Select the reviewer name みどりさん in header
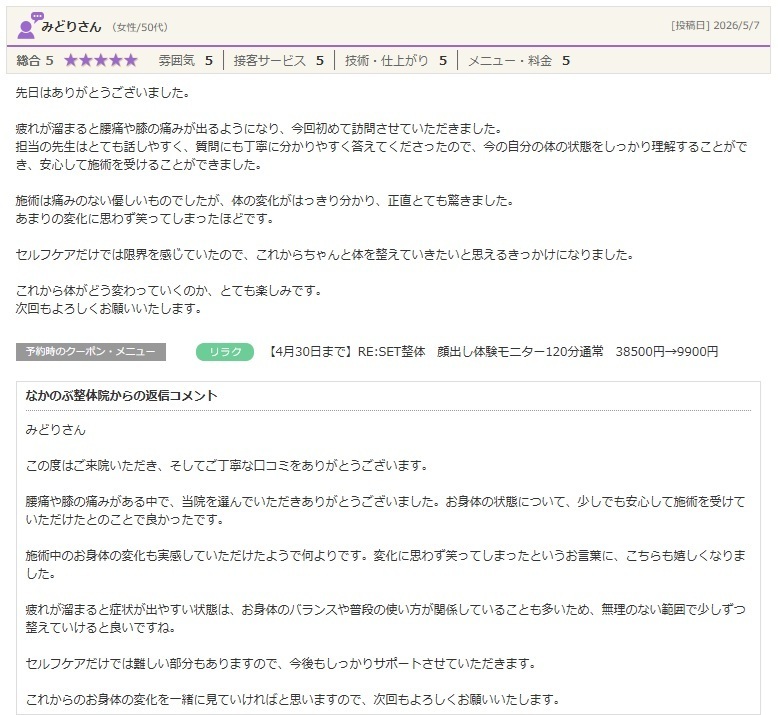The height and width of the screenshot is (715, 778). coord(71,27)
